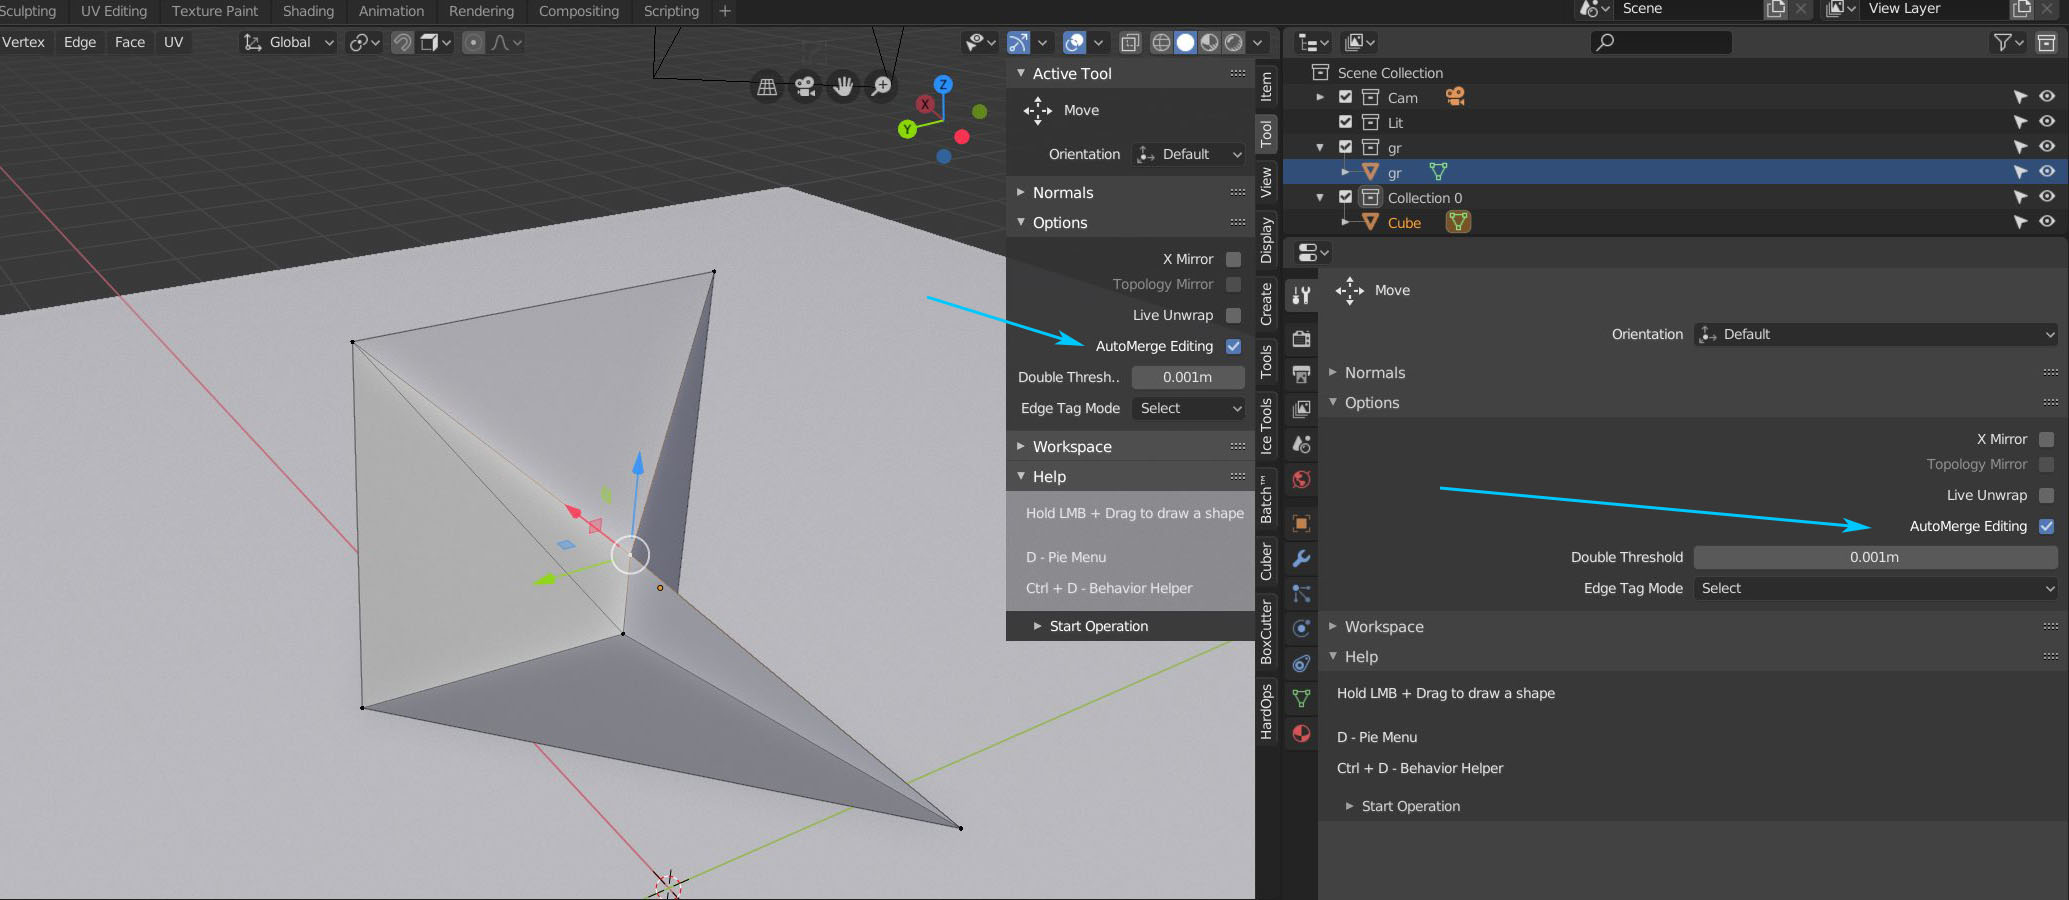Expand the Cam collection in outliner
The height and width of the screenshot is (900, 2069).
click(x=1320, y=97)
